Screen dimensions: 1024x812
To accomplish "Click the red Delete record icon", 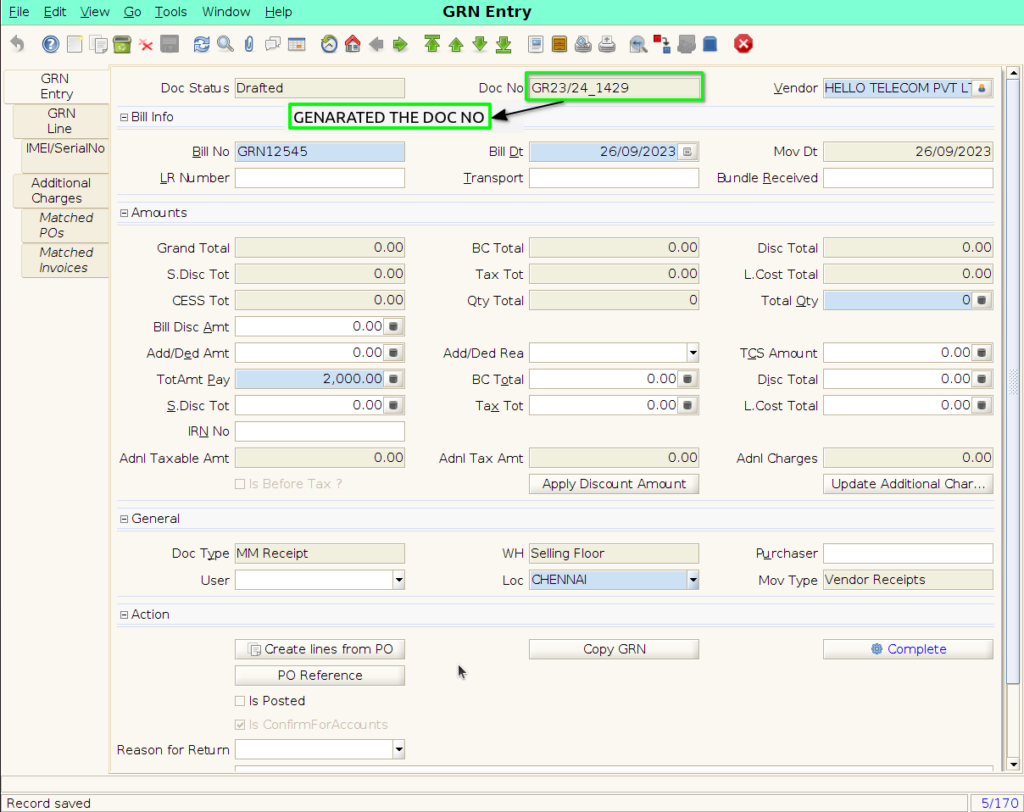I will (146, 45).
